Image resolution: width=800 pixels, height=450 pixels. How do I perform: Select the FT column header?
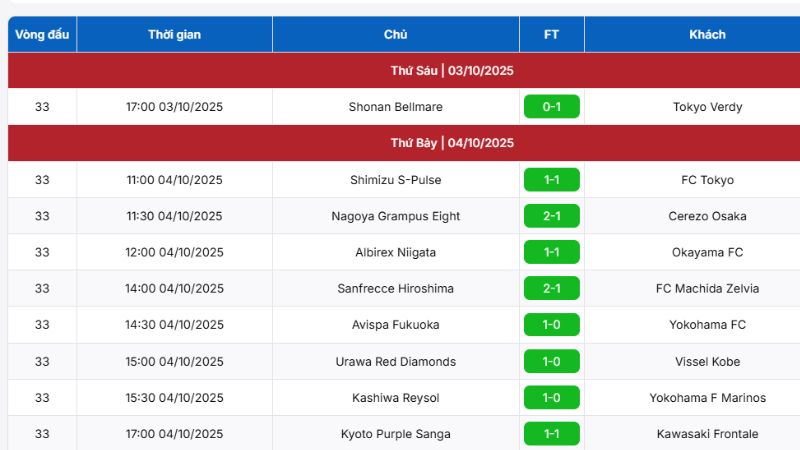551,34
